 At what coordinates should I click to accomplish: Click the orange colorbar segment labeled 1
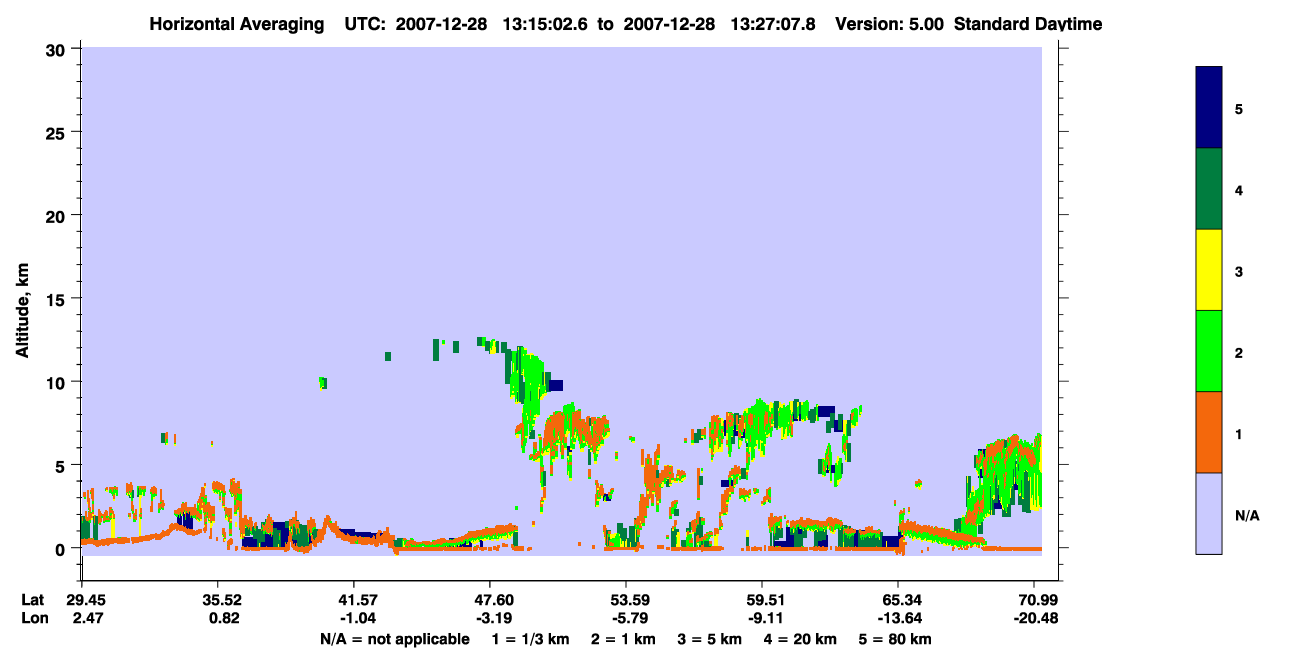coord(1209,432)
